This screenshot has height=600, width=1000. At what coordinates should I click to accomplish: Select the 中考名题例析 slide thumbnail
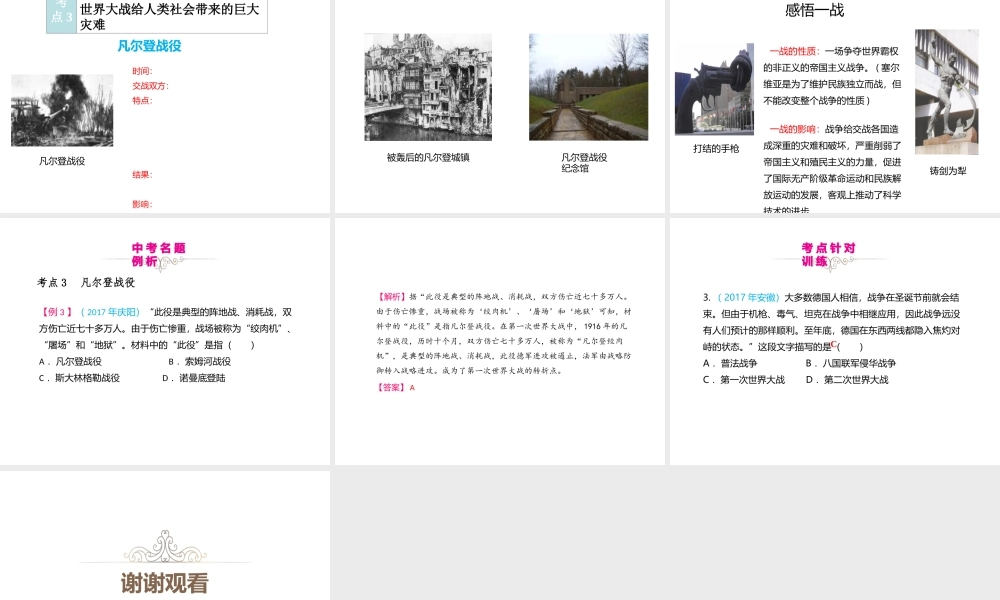pyautogui.click(x=165, y=341)
